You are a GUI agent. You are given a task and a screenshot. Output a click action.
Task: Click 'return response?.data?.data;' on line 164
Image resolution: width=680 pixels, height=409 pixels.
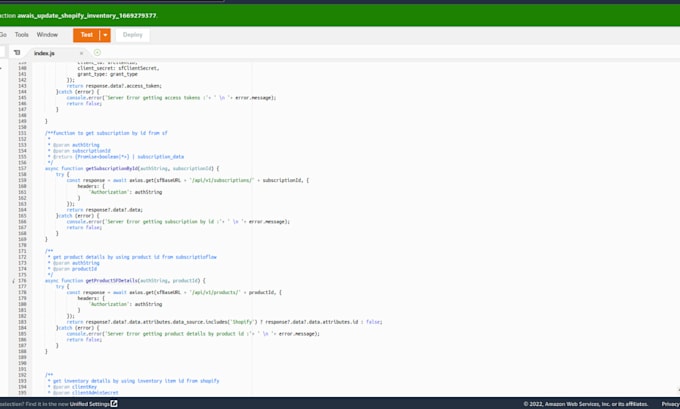105,210
